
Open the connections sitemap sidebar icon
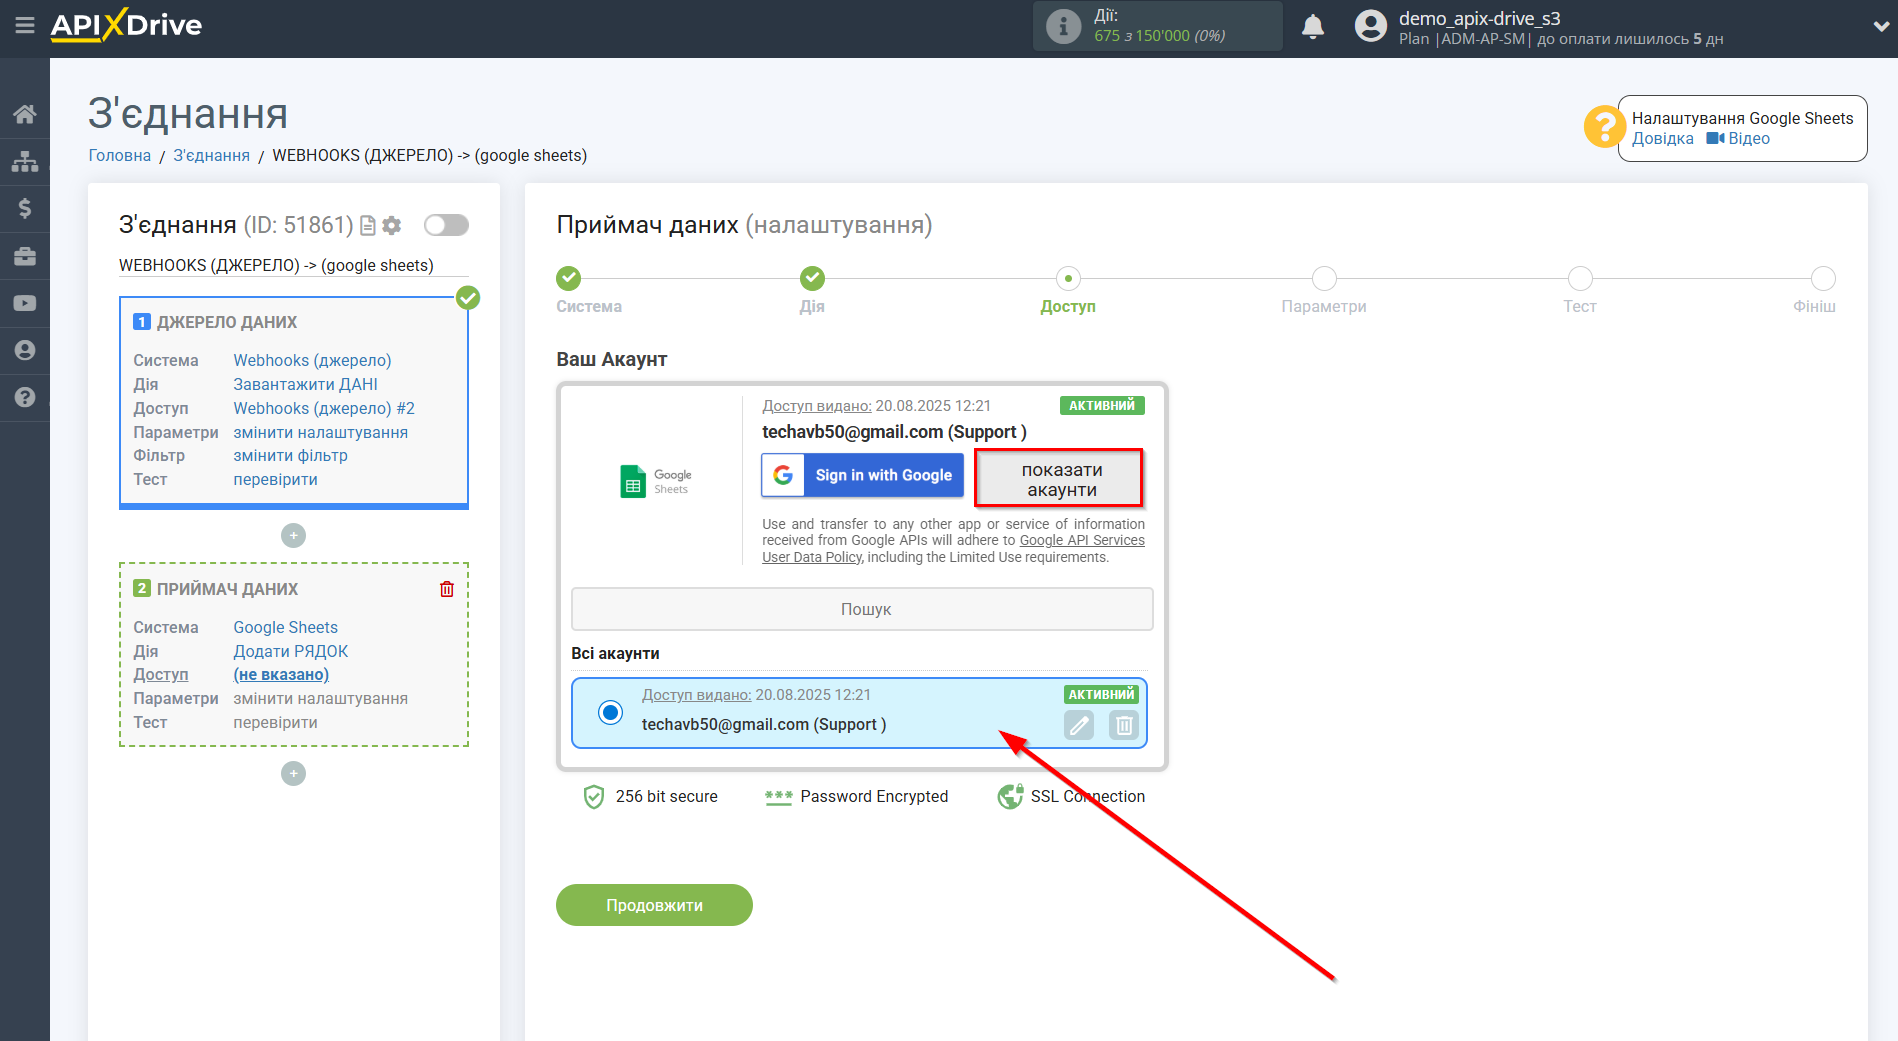click(25, 161)
